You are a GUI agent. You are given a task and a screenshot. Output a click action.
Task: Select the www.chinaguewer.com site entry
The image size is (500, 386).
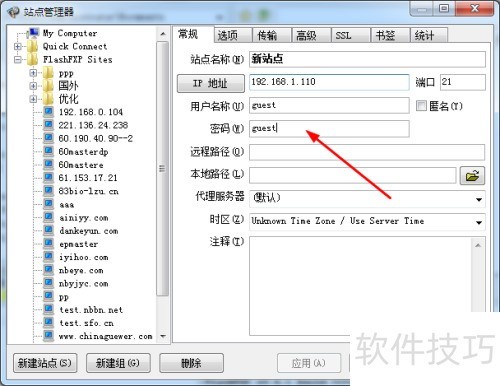[x=106, y=336]
